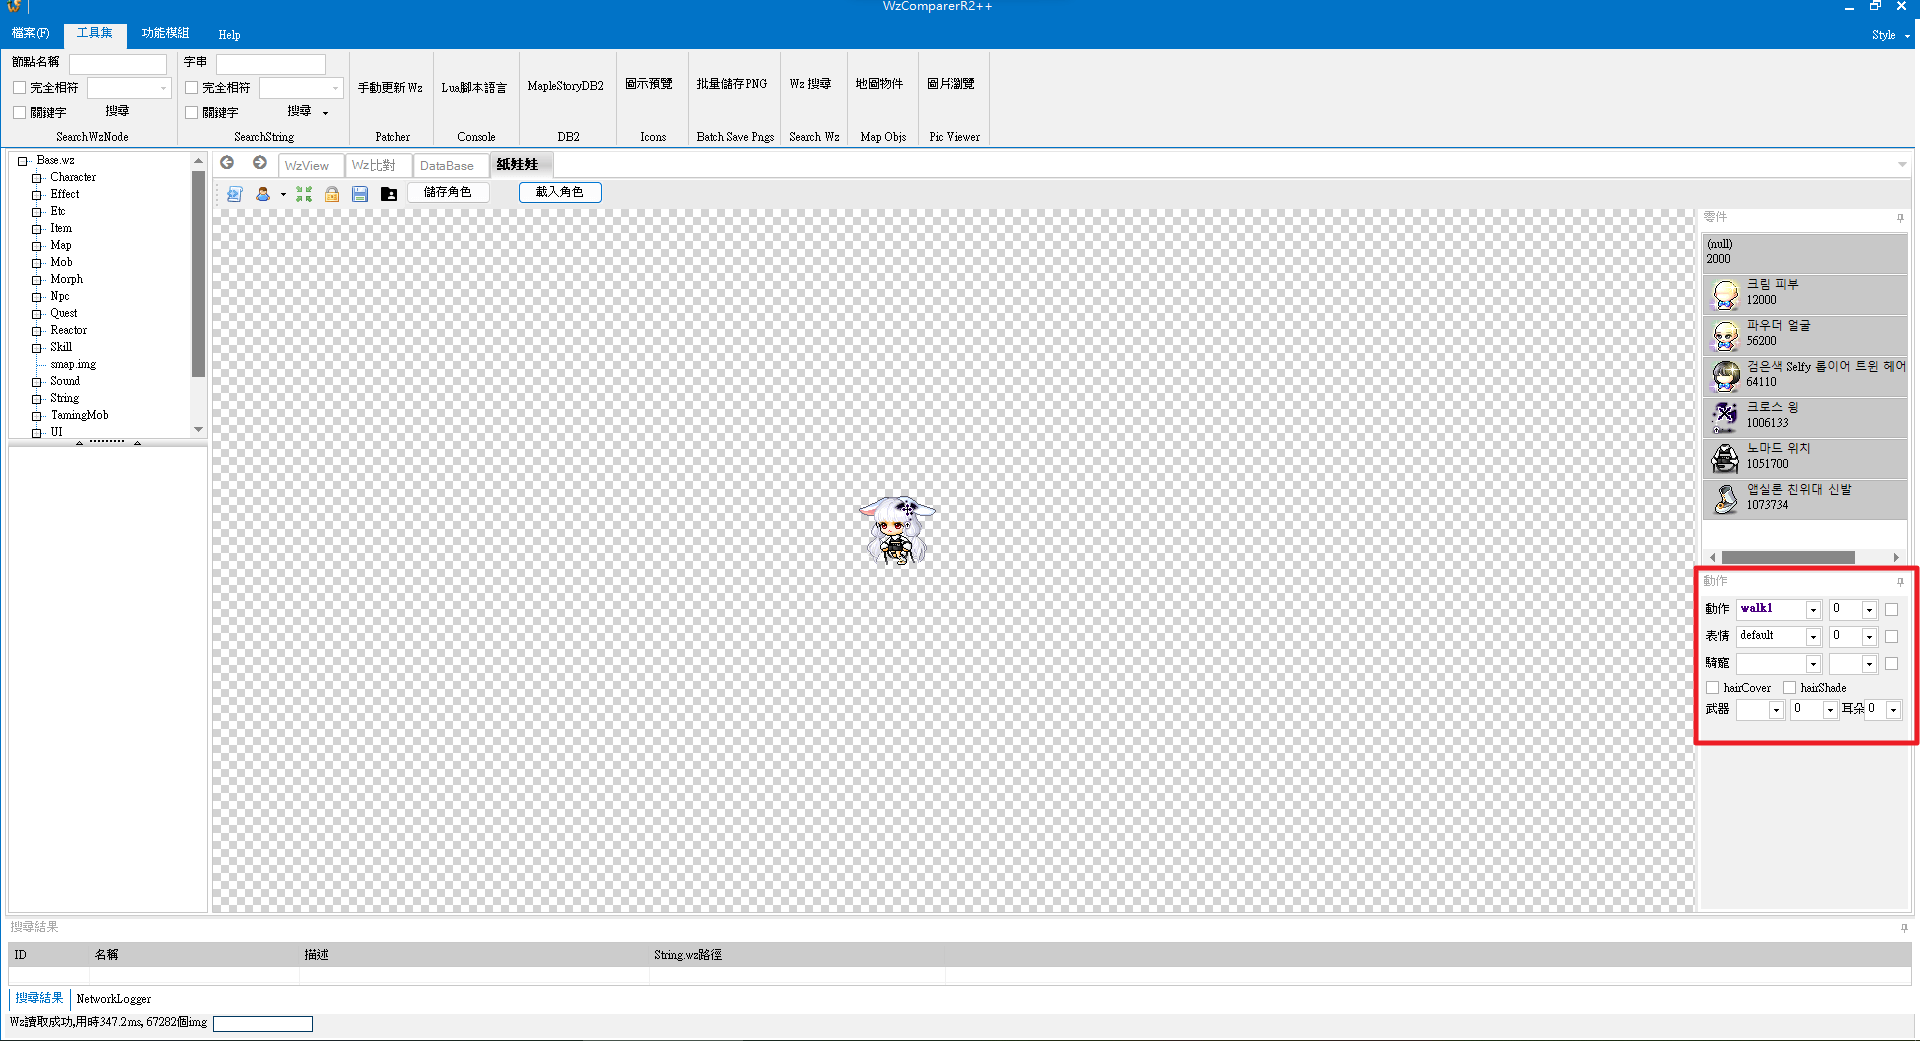Toggle the checkbox on the 動作 row

click(x=1891, y=609)
